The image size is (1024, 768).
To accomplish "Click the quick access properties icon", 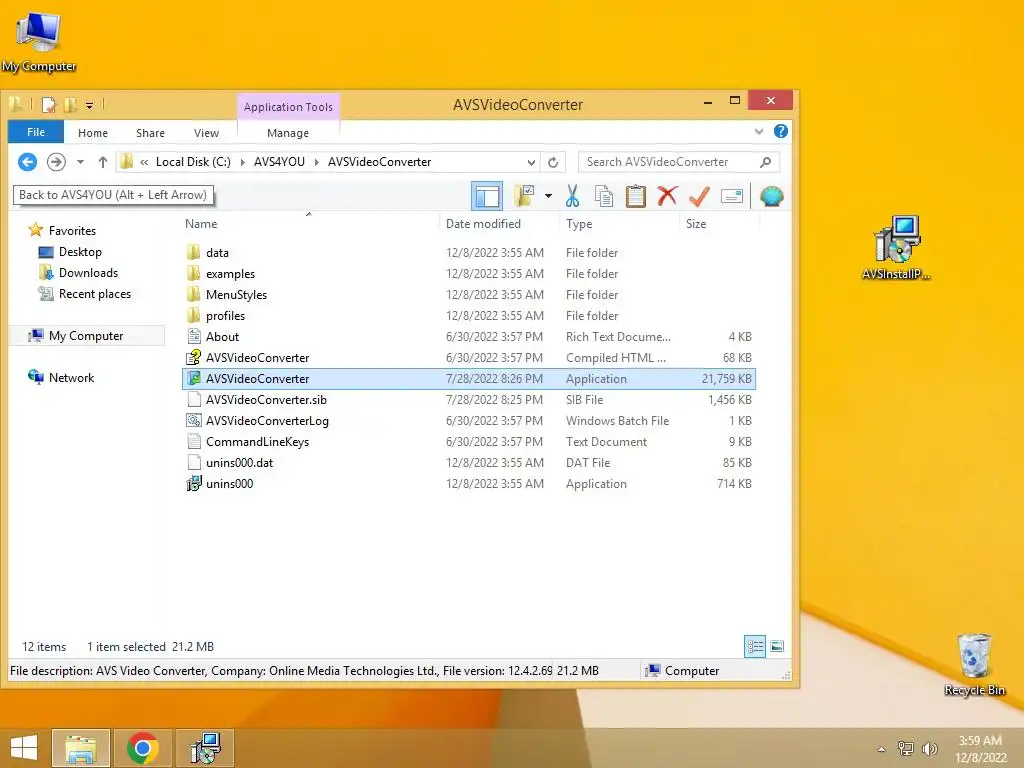I will pos(49,104).
